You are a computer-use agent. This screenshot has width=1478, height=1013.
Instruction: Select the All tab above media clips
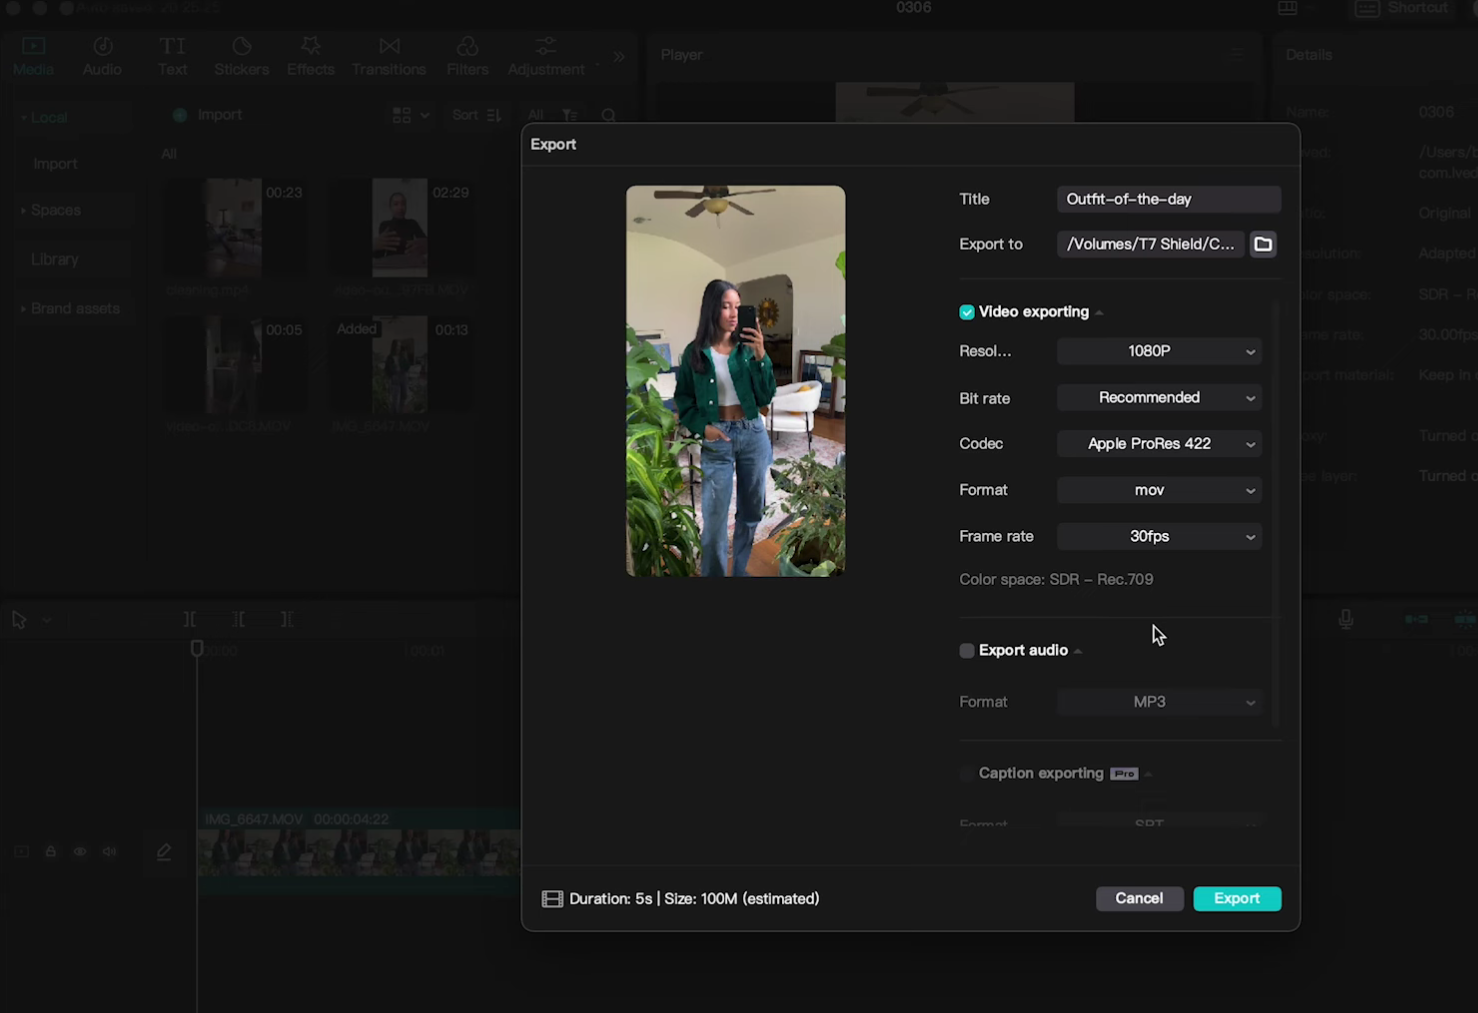tap(169, 154)
